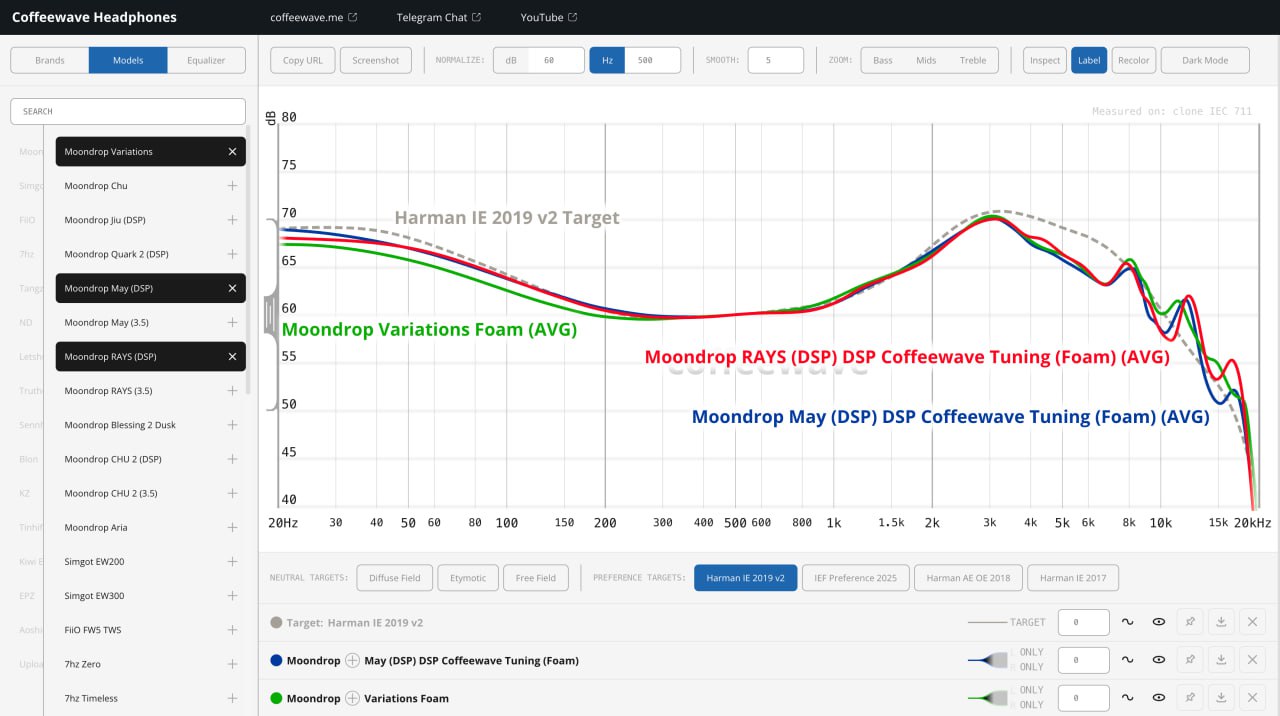This screenshot has height=716, width=1280.
Task: Click the Smooth value input
Action: (775, 60)
